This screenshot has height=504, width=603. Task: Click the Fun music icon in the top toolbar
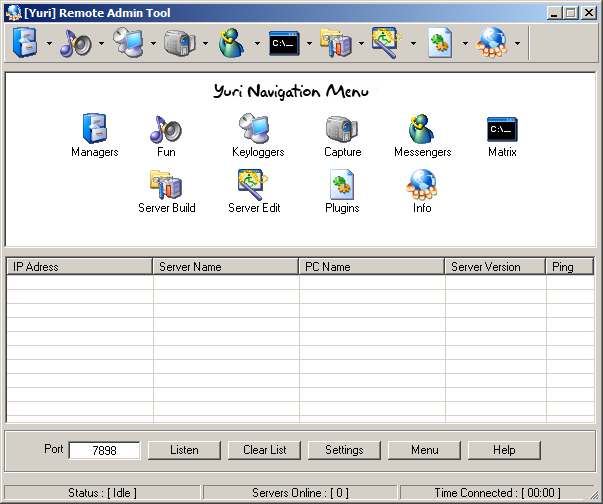coord(75,44)
